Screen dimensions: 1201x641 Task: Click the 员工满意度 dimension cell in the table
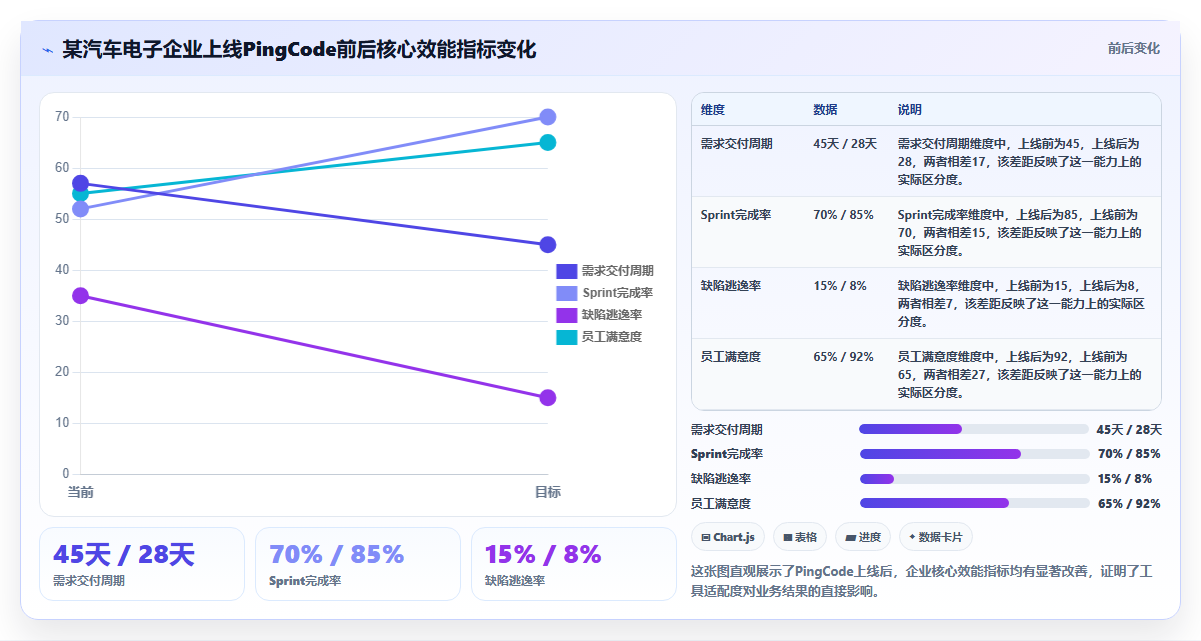(731, 357)
